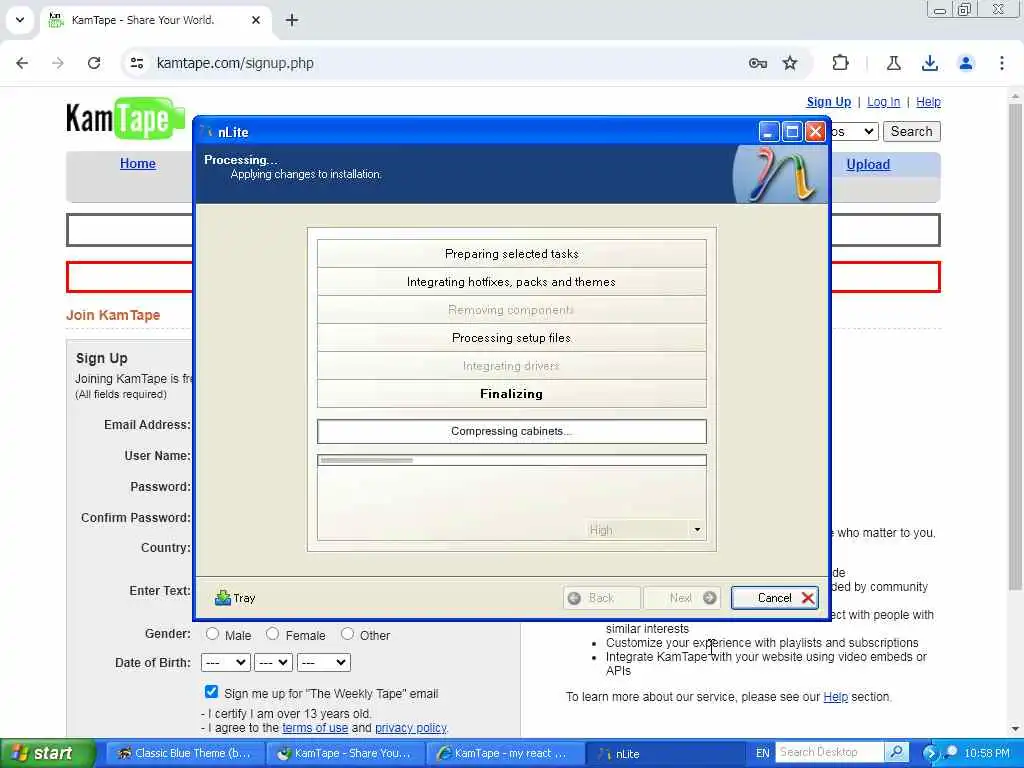Image resolution: width=1024 pixels, height=768 pixels.
Task: Click the KamTape Search button
Action: pyautogui.click(x=912, y=131)
